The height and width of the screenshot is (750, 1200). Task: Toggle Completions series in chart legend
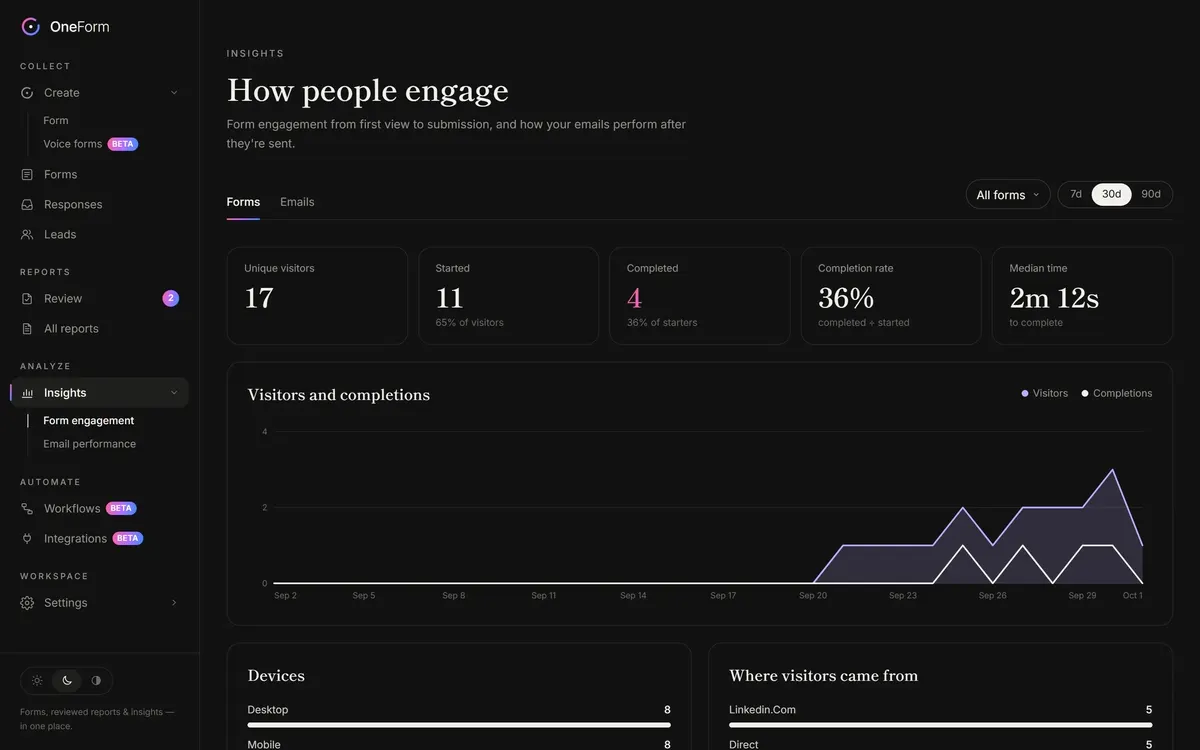click(x=1117, y=394)
